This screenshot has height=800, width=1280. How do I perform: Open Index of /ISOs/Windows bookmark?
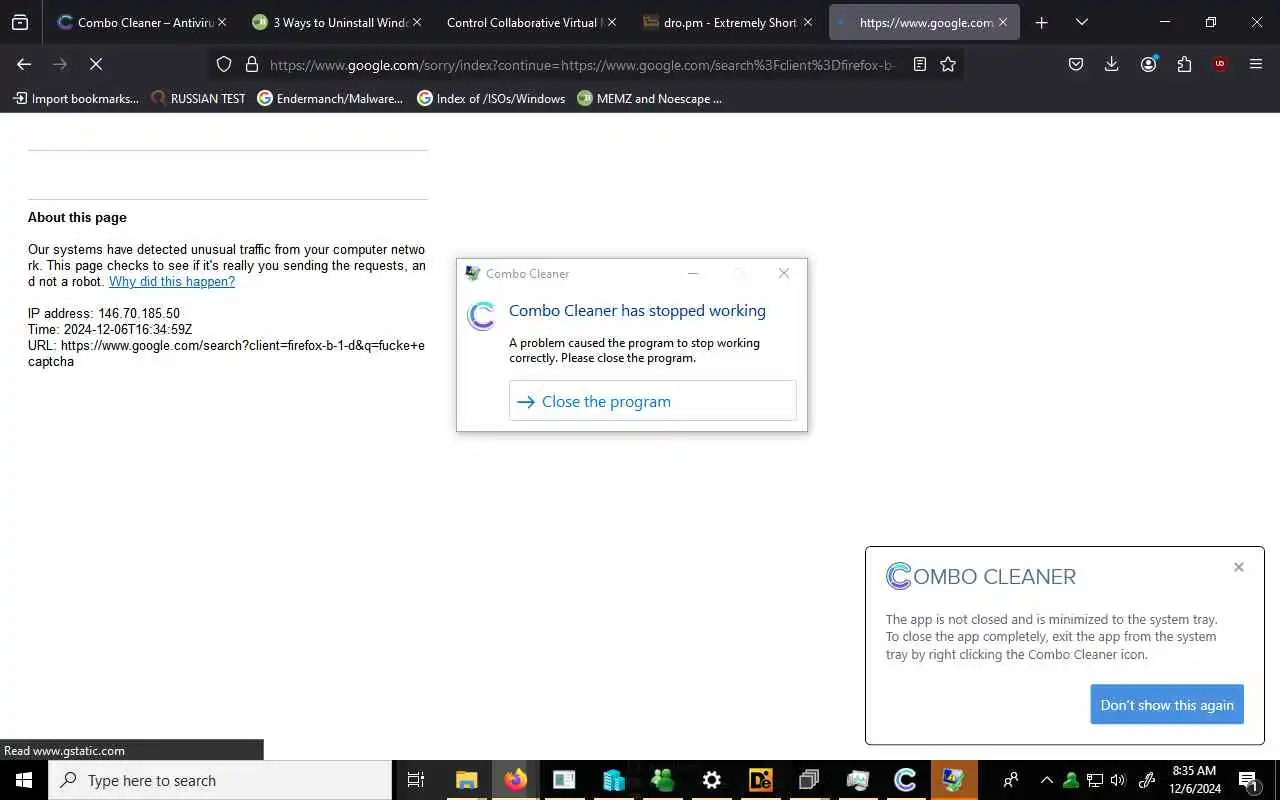click(x=491, y=98)
